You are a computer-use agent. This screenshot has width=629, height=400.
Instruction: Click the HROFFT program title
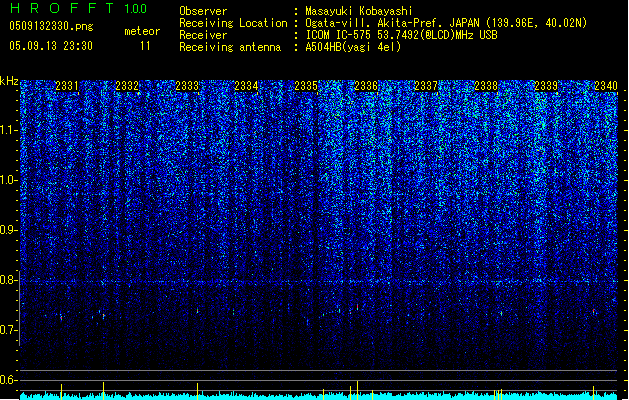pyautogui.click(x=62, y=8)
